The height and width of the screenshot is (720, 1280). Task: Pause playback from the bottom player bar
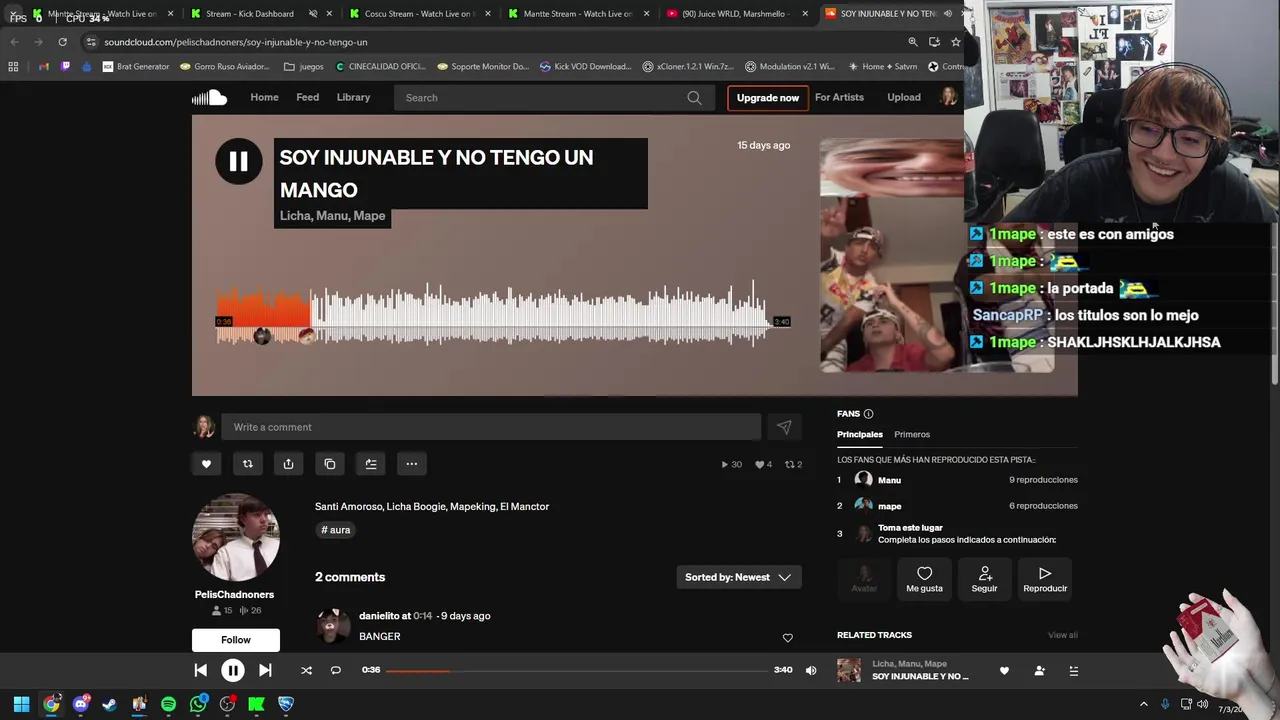coord(232,670)
